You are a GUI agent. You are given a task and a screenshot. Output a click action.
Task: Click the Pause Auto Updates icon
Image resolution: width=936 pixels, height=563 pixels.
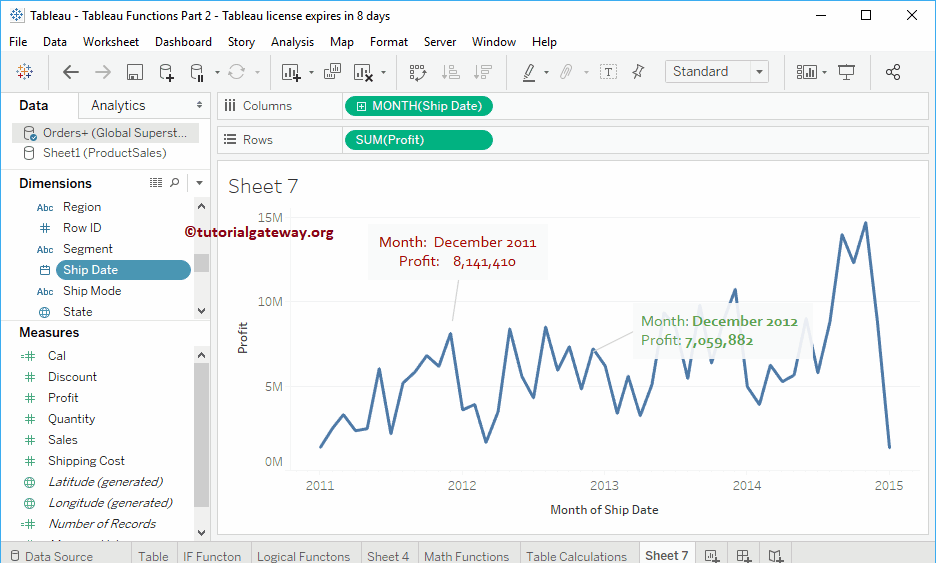(197, 72)
